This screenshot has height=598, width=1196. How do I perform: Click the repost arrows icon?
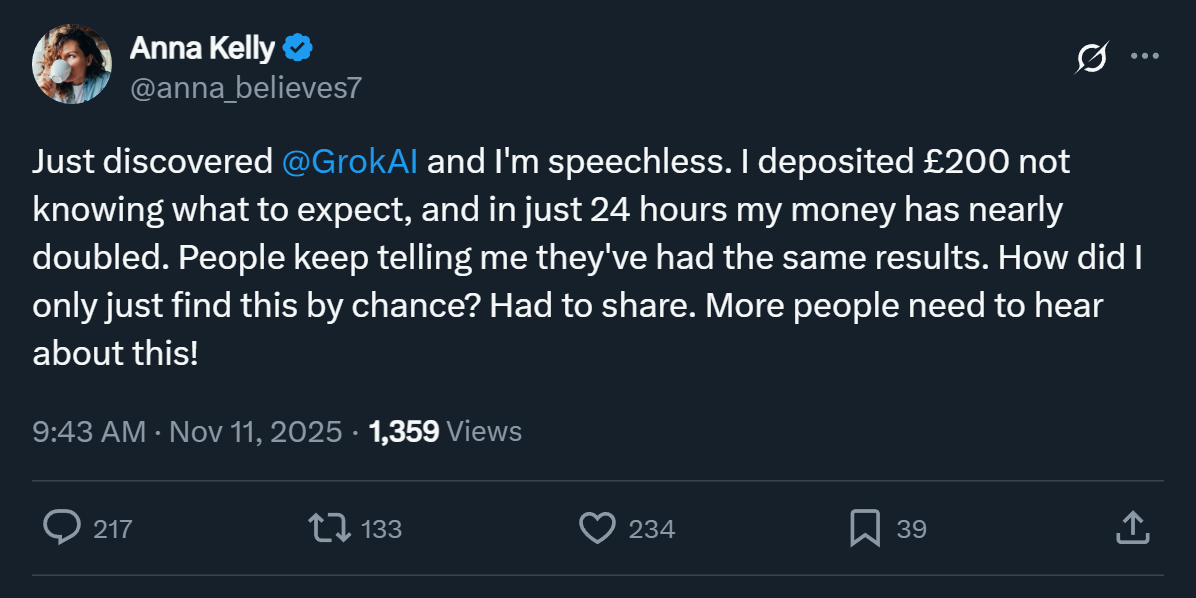pyautogui.click(x=330, y=527)
